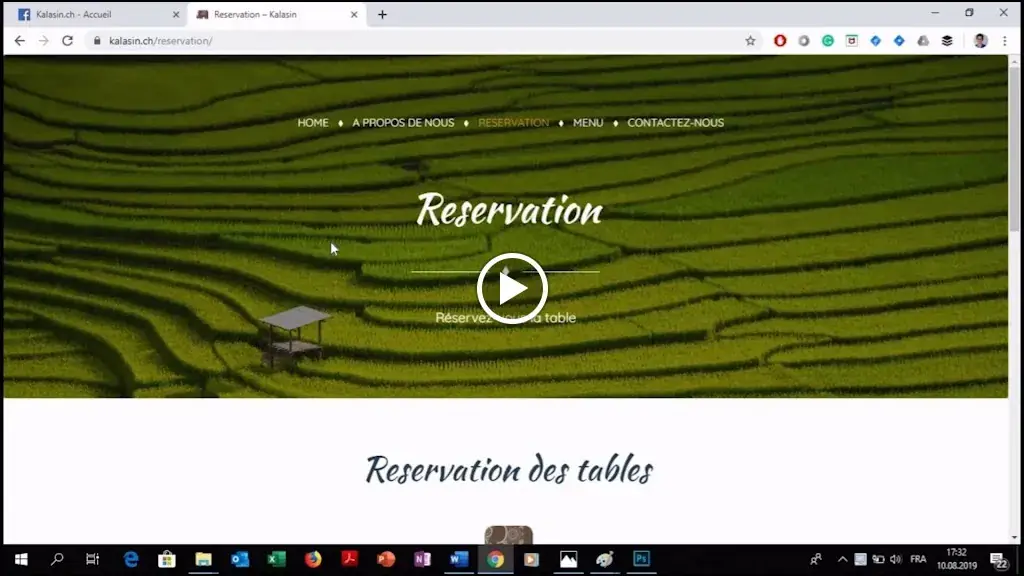Image resolution: width=1024 pixels, height=576 pixels.
Task: Open the Windows Start menu
Action: (20, 560)
